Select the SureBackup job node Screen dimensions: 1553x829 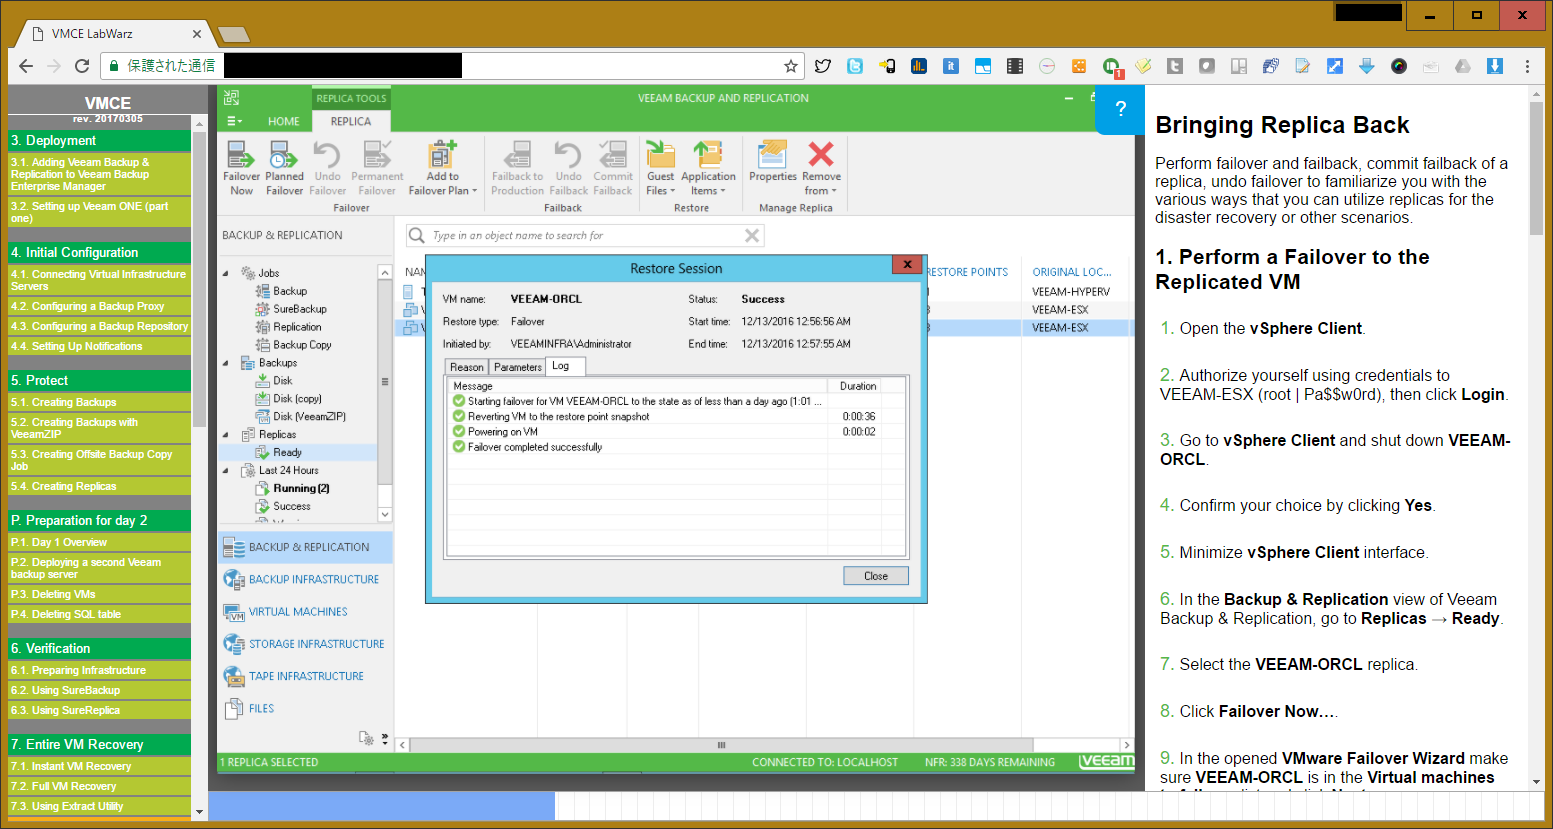(291, 309)
